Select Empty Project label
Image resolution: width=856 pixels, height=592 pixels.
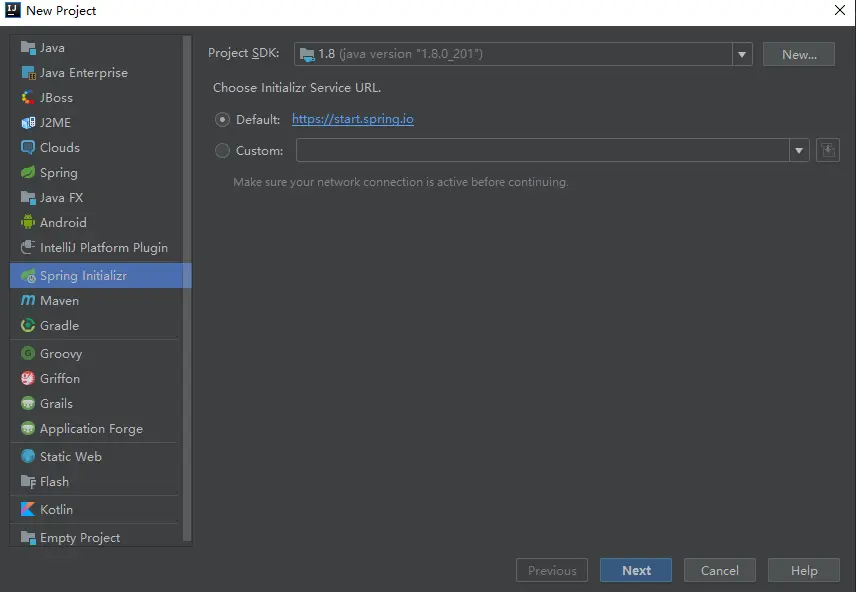click(80, 538)
